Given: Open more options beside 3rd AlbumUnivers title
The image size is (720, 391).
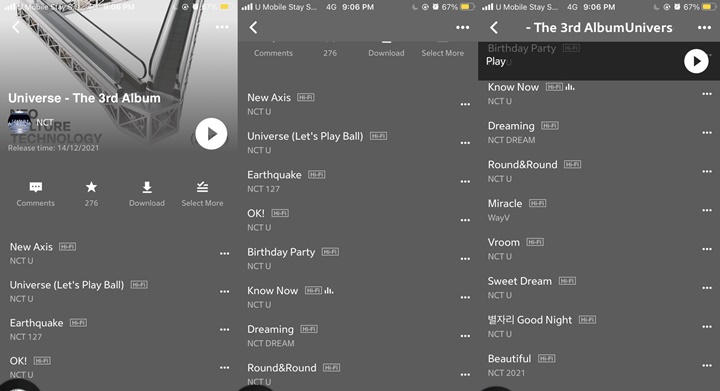Looking at the screenshot, I should (704, 28).
